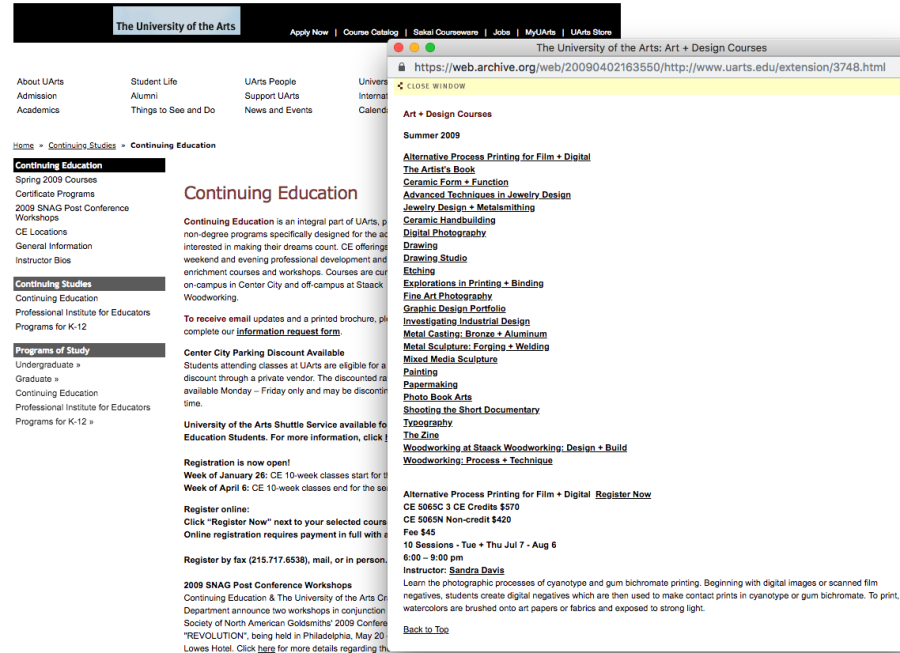Jump to Alternative Process Printing for Film + Digital
The image size is (900, 653).
click(496, 157)
